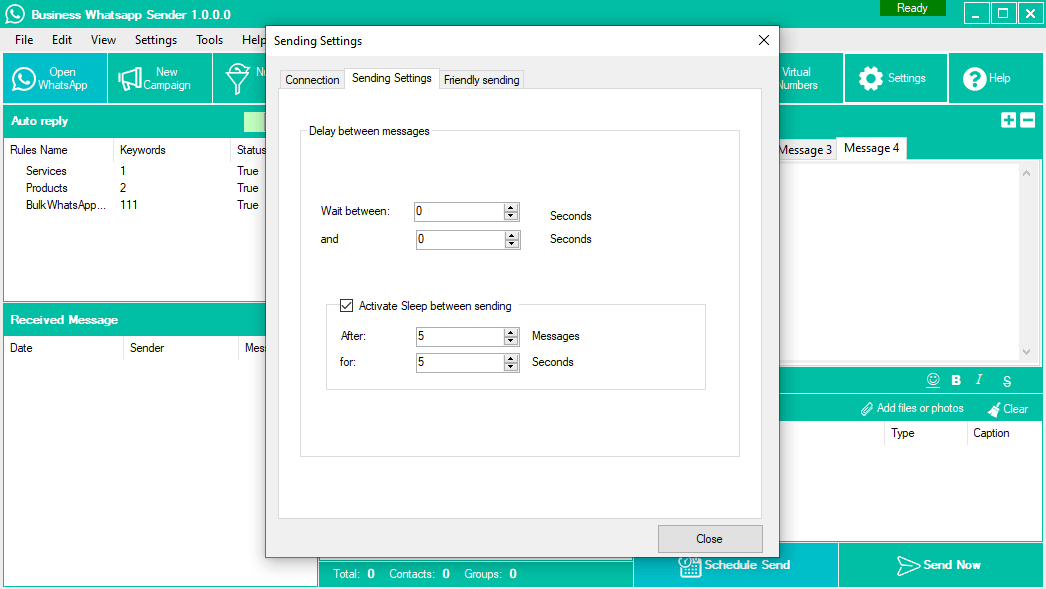Click the Sender column header
Image resolution: width=1046 pixels, height=589 pixels.
coord(181,348)
